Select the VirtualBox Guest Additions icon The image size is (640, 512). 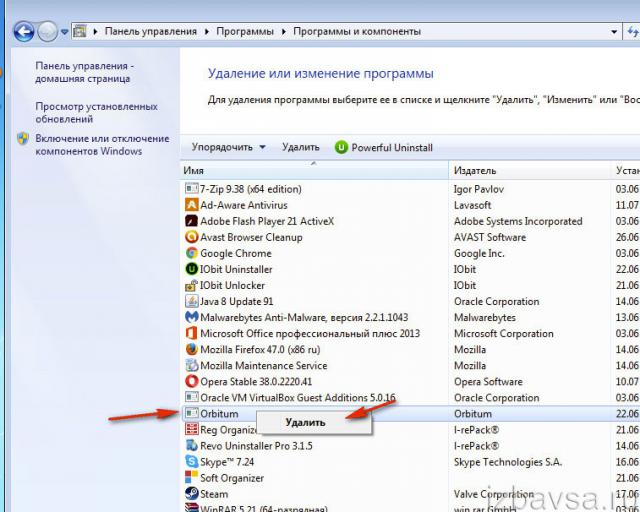[x=191, y=397]
